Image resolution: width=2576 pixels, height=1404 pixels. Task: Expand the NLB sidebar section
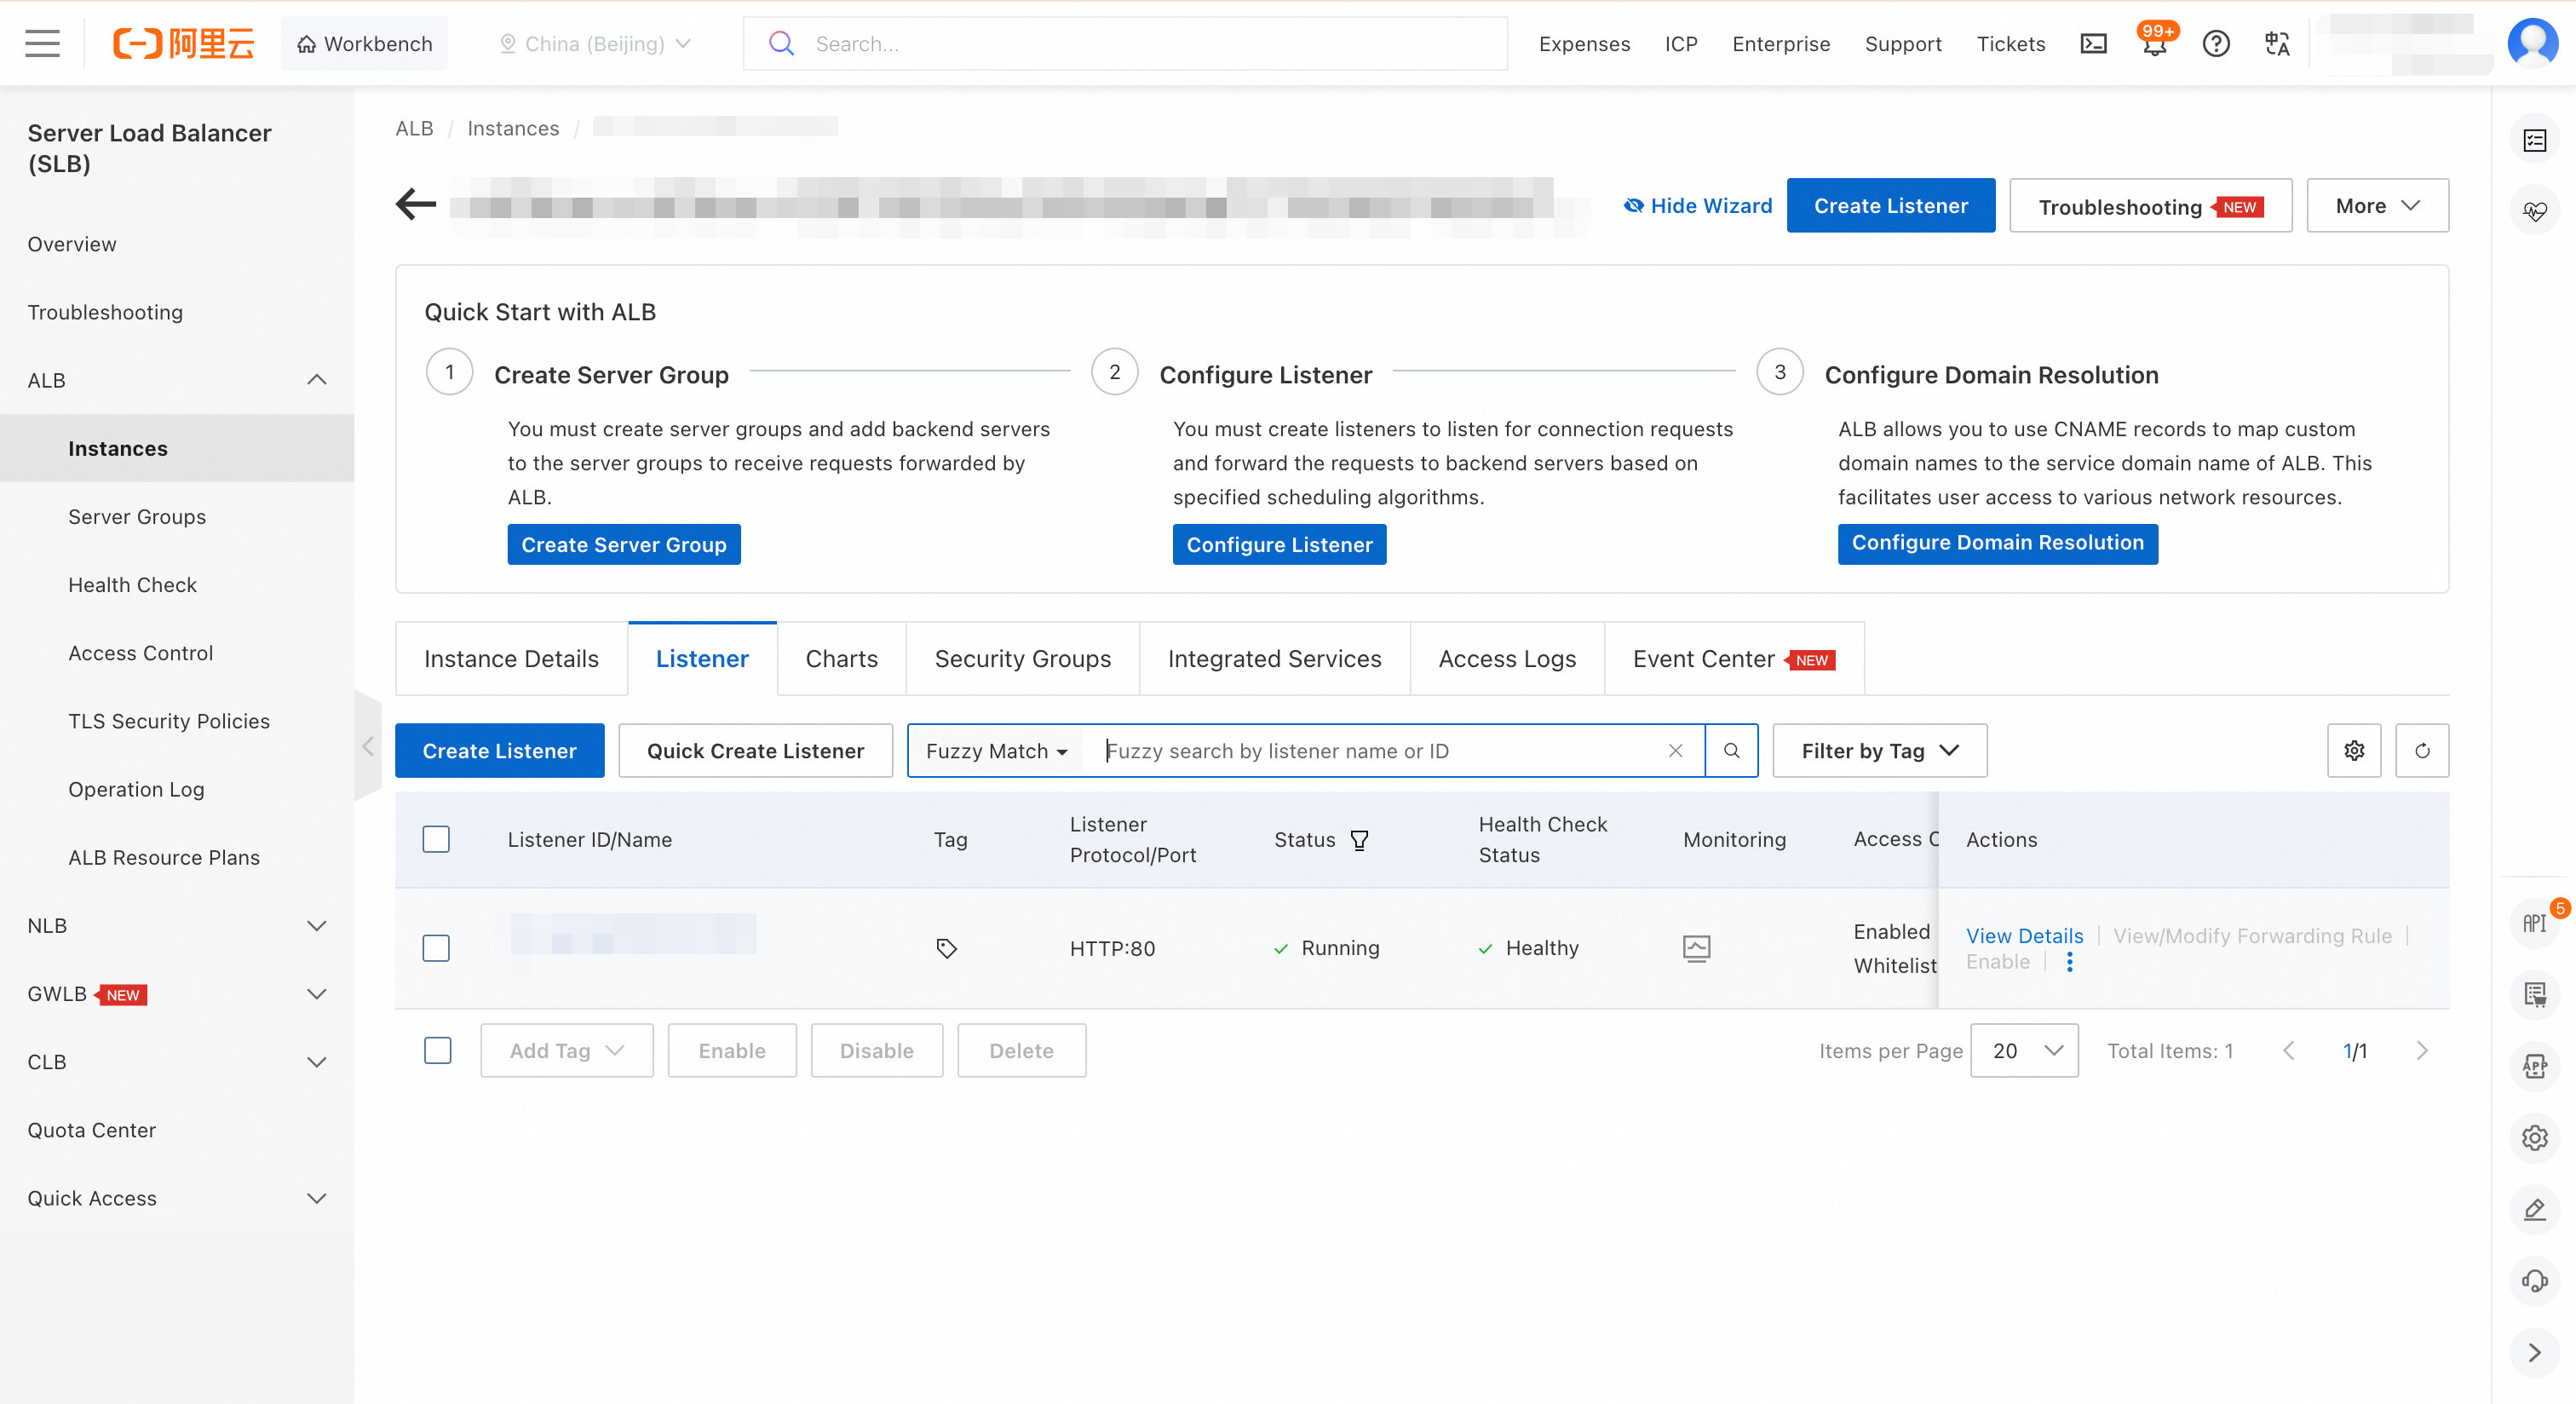(316, 926)
